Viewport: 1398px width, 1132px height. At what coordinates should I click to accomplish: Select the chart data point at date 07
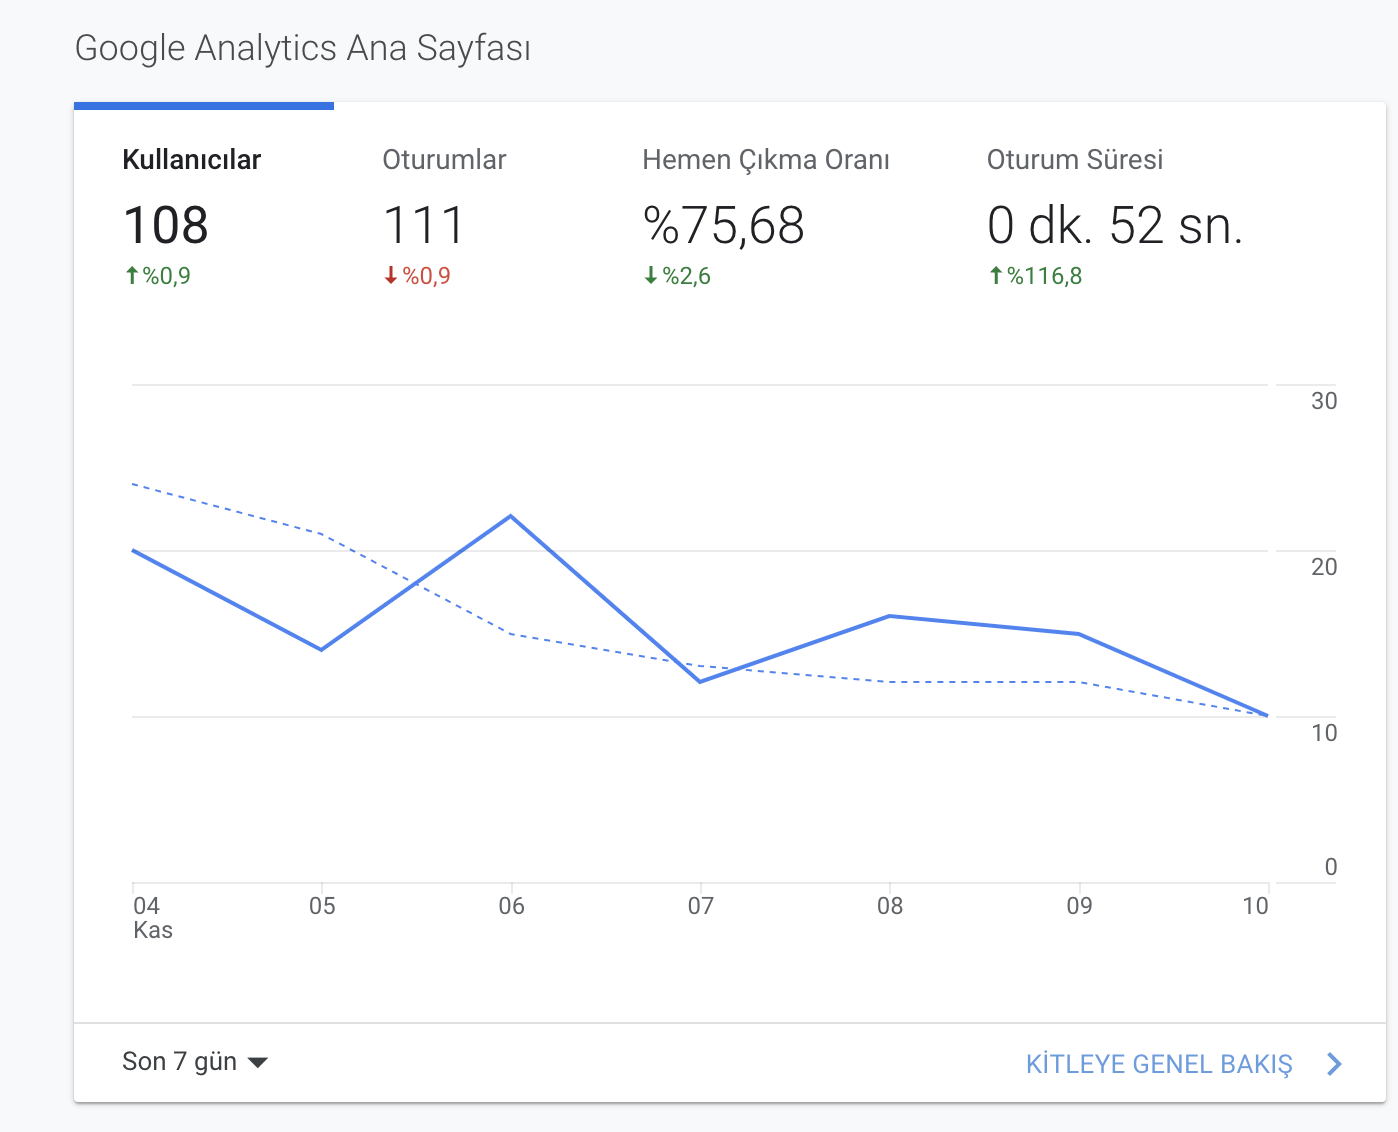700,682
